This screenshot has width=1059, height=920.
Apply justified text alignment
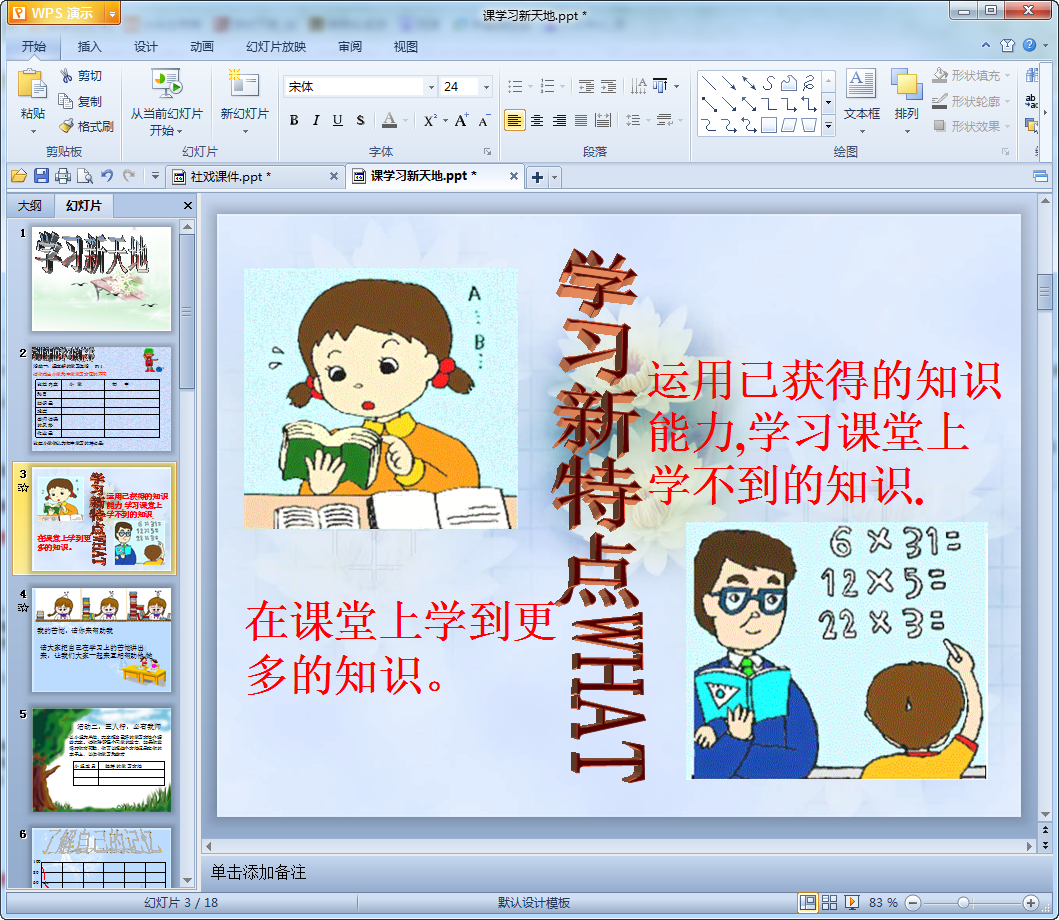[581, 120]
